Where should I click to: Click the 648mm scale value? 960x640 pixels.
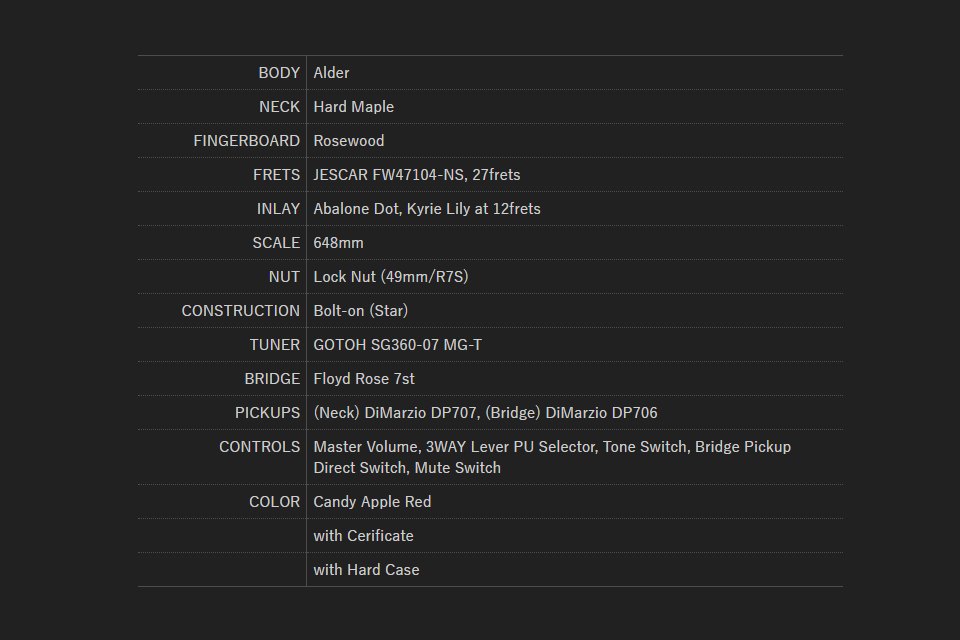point(338,243)
